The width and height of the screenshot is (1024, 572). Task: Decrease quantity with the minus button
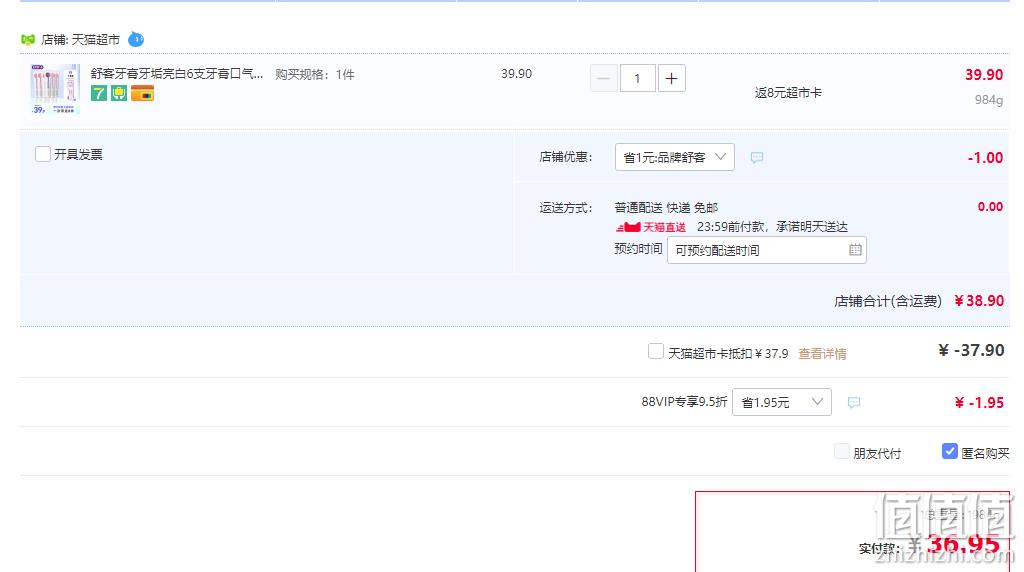(603, 79)
